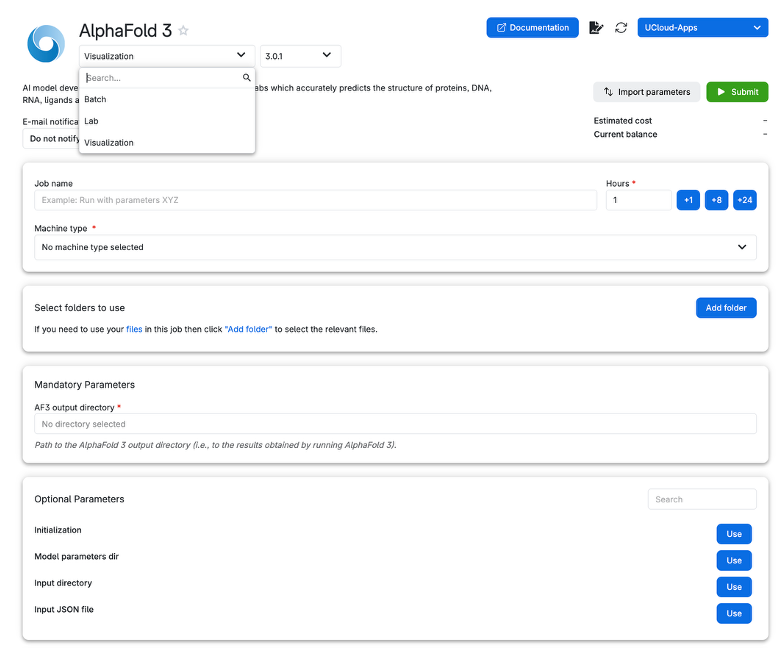Add 24 hours with +24 button
Screen dimensions: 782x648
745,200
